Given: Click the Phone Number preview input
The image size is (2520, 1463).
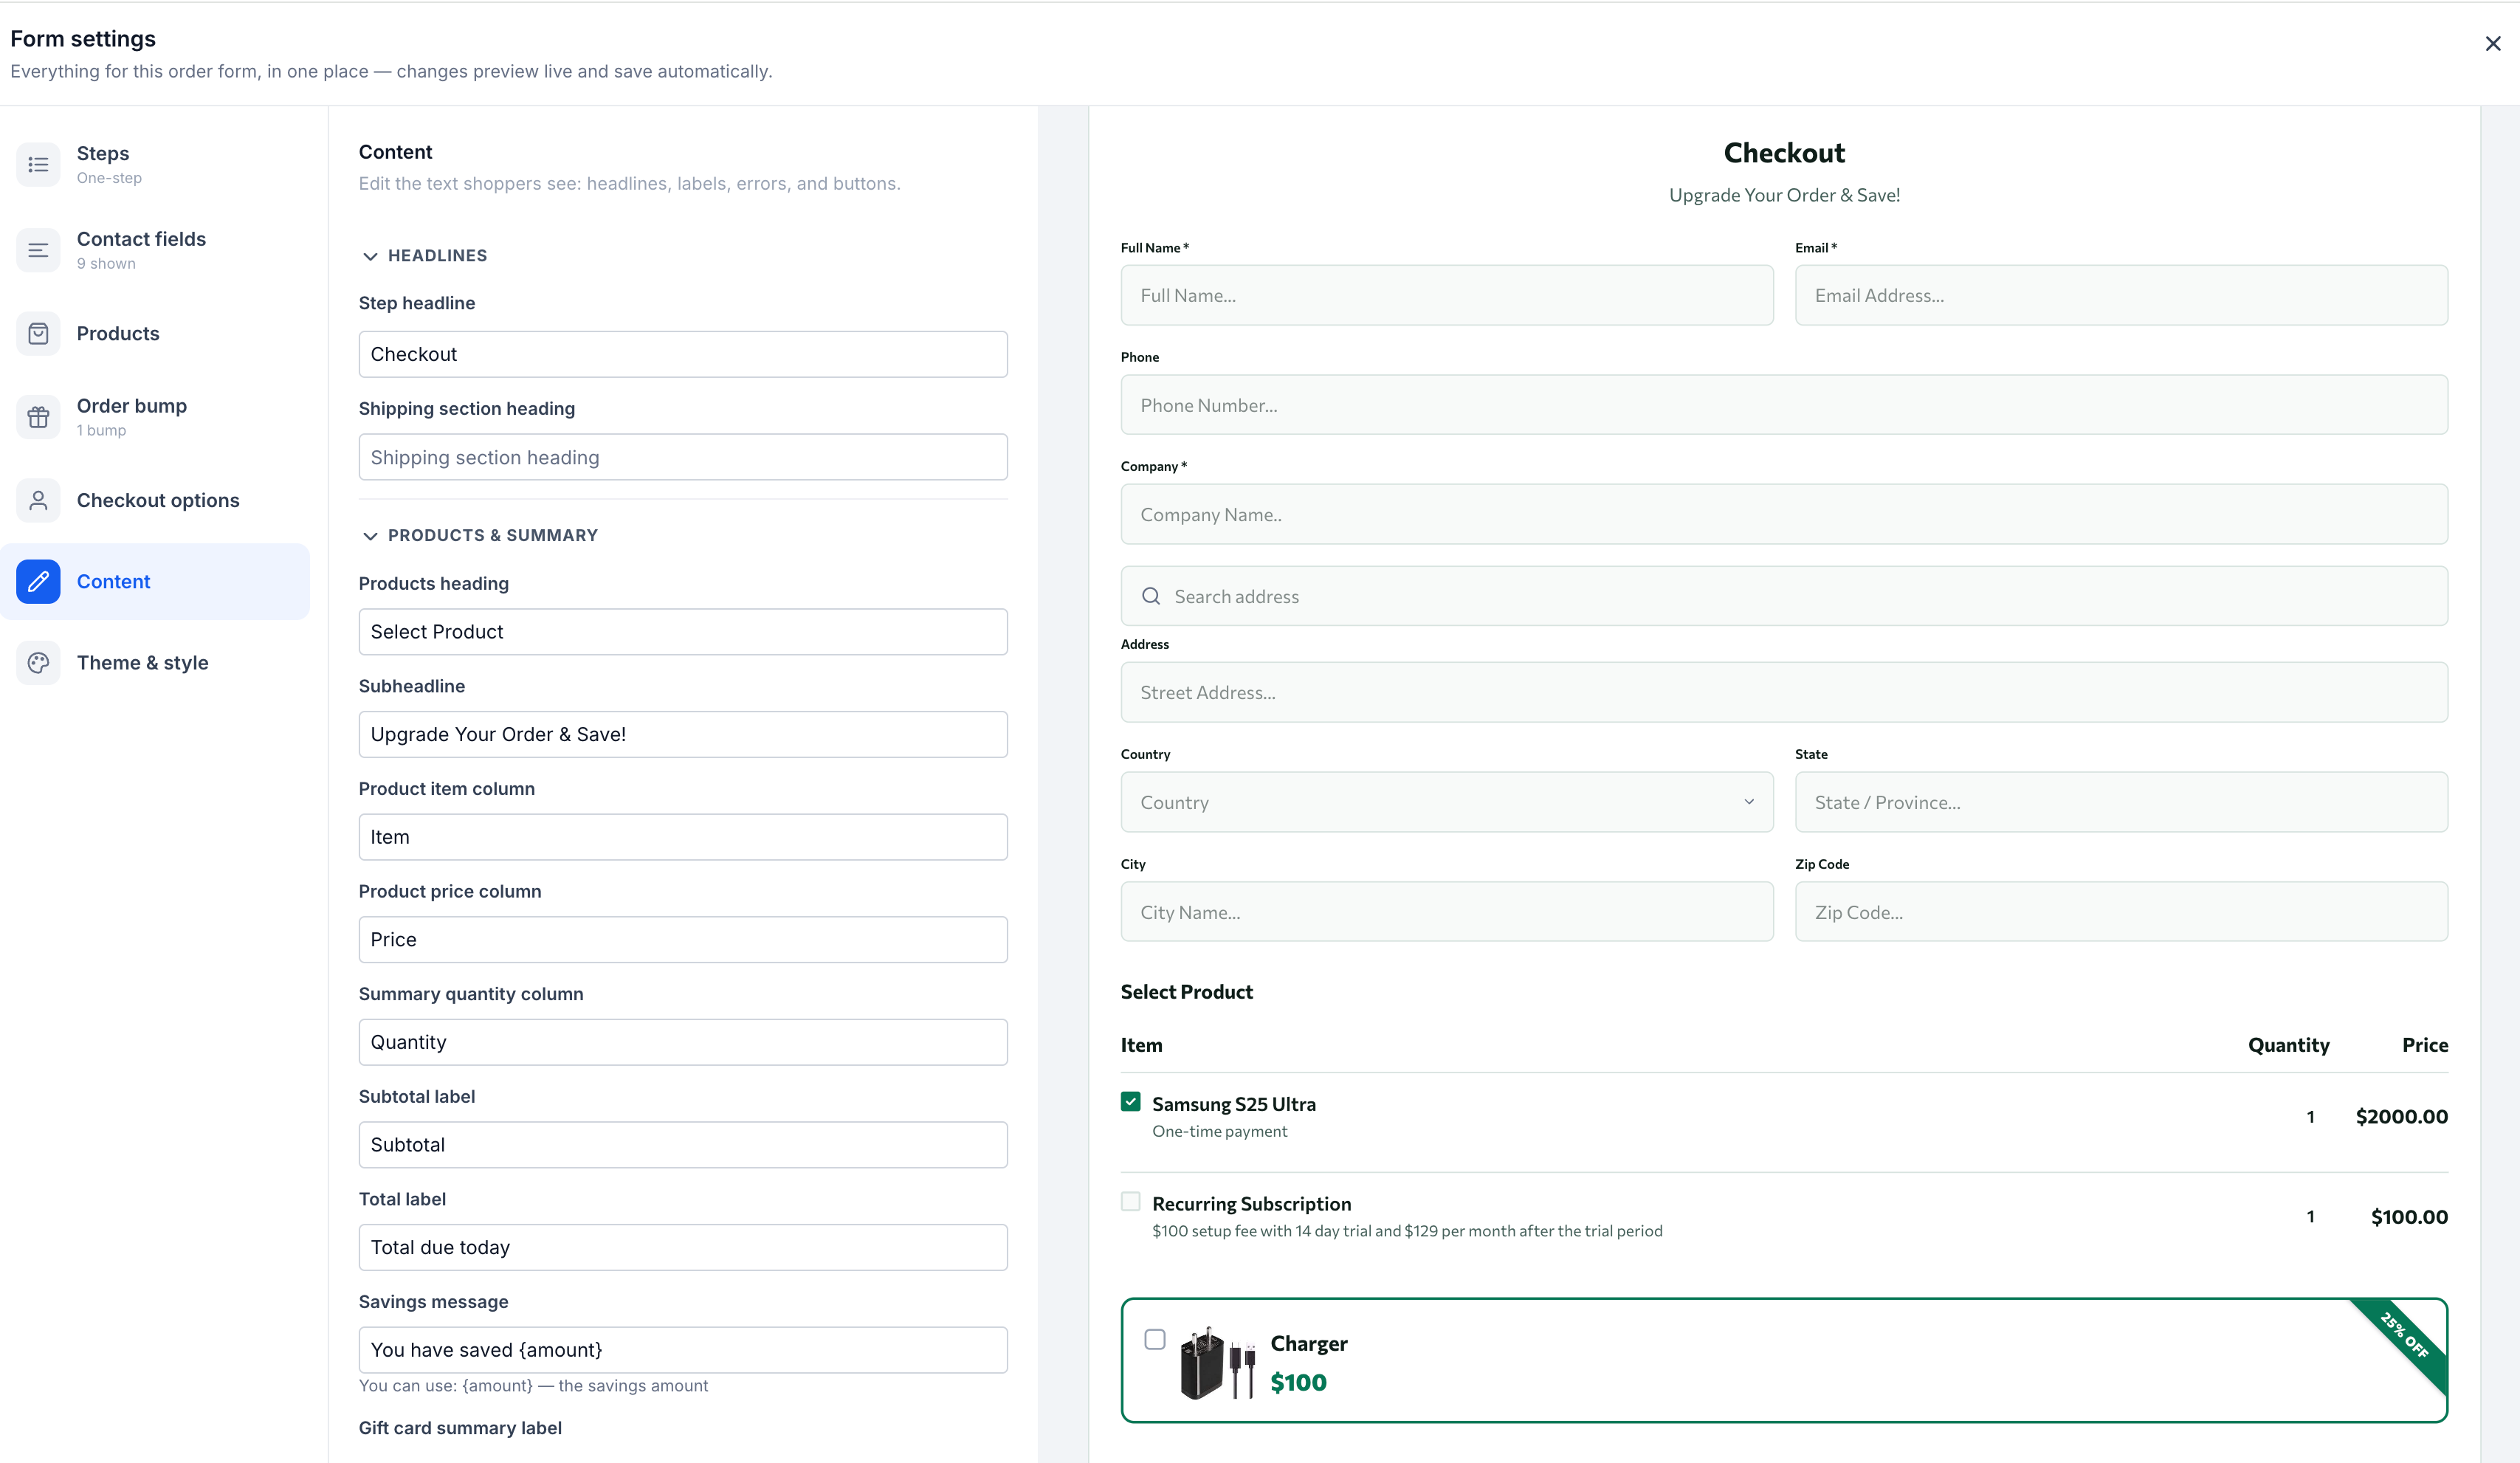Looking at the screenshot, I should click(1784, 405).
